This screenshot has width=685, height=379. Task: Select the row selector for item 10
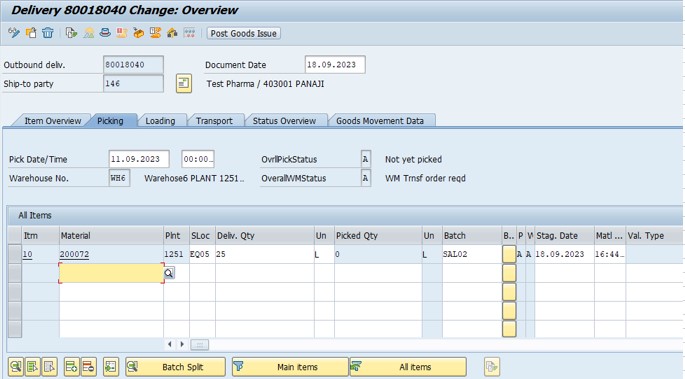click(x=15, y=254)
